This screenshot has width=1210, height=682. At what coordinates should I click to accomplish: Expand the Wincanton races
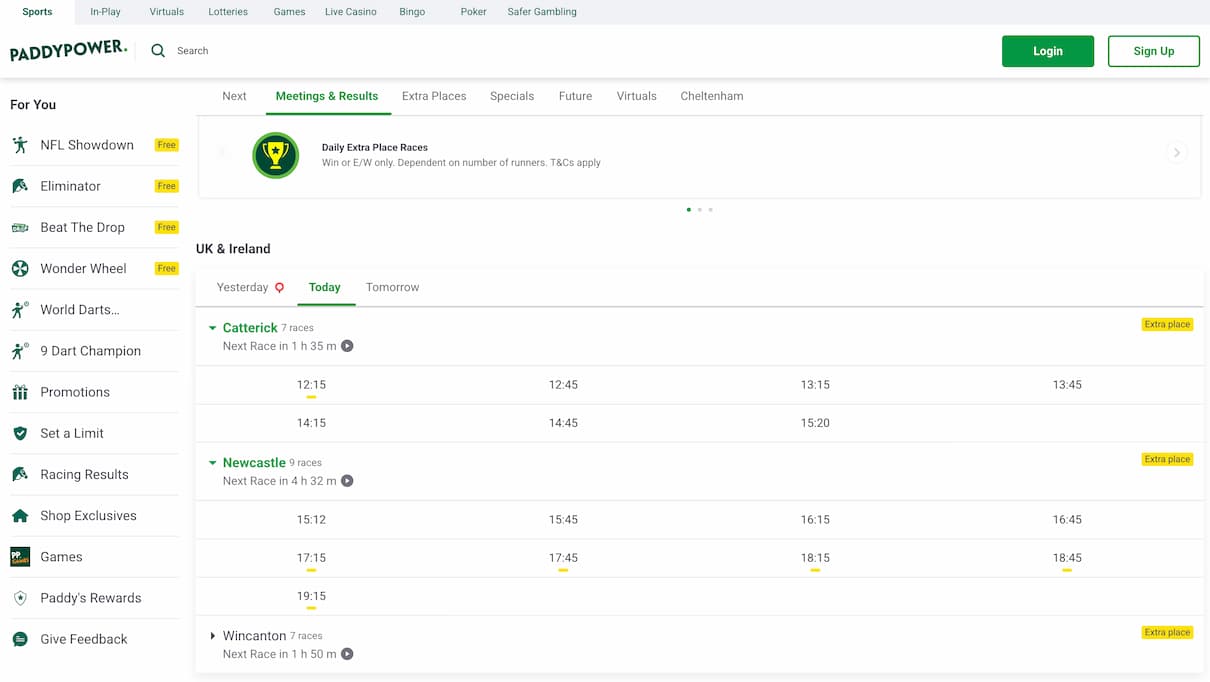[x=212, y=635]
